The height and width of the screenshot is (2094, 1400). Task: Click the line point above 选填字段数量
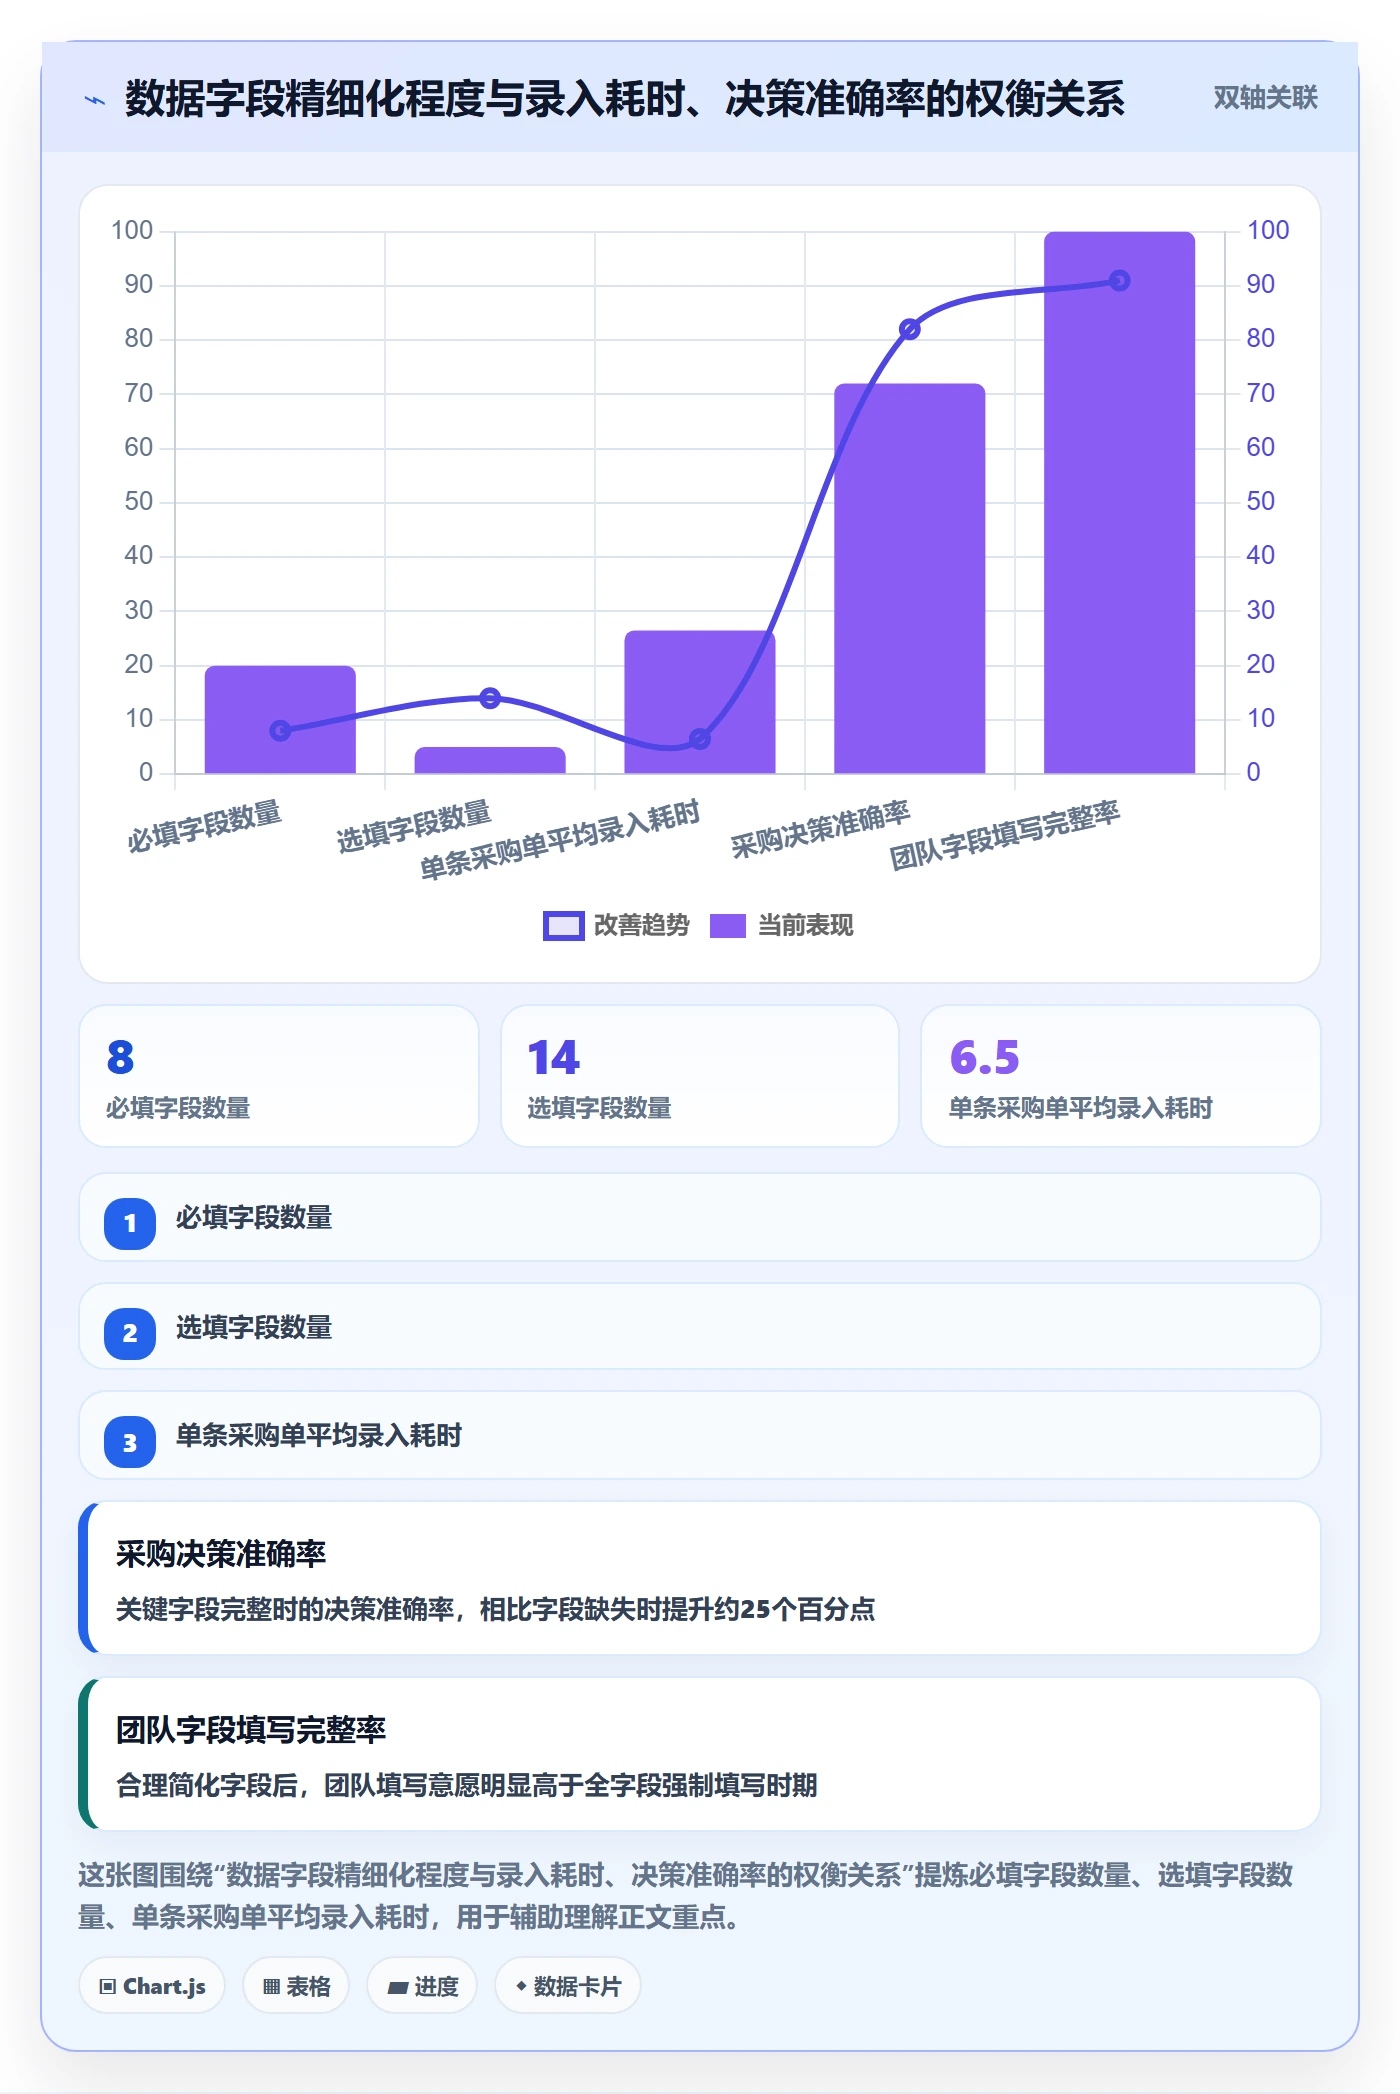(490, 698)
